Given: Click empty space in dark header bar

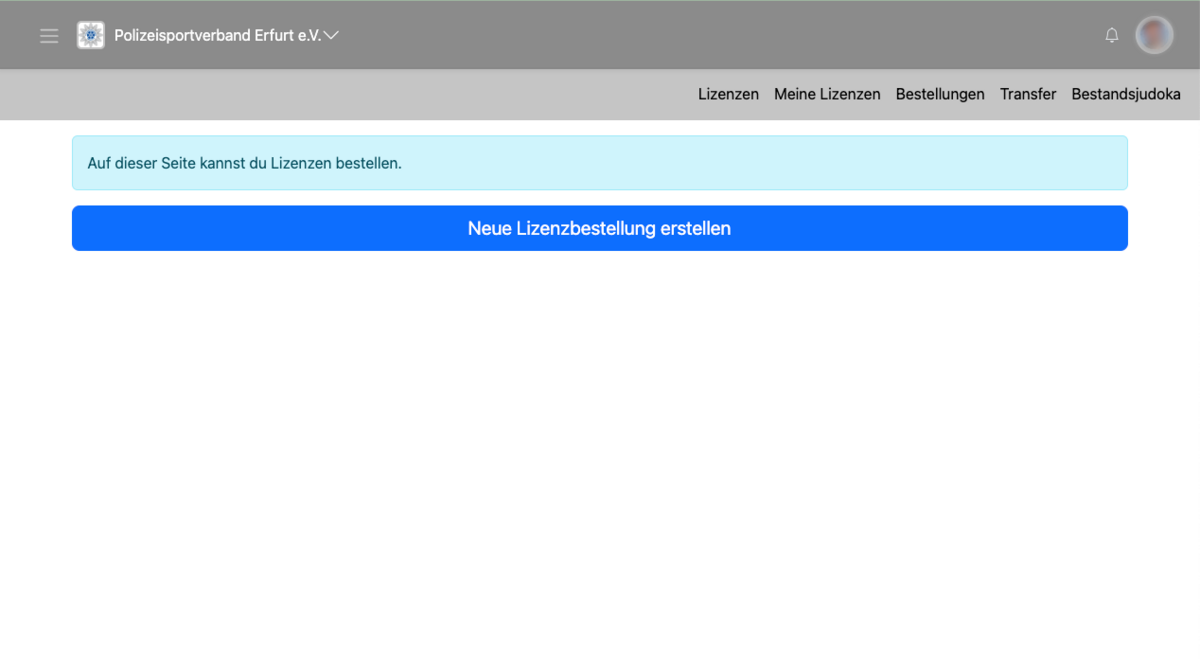Looking at the screenshot, I should pyautogui.click(x=700, y=36).
